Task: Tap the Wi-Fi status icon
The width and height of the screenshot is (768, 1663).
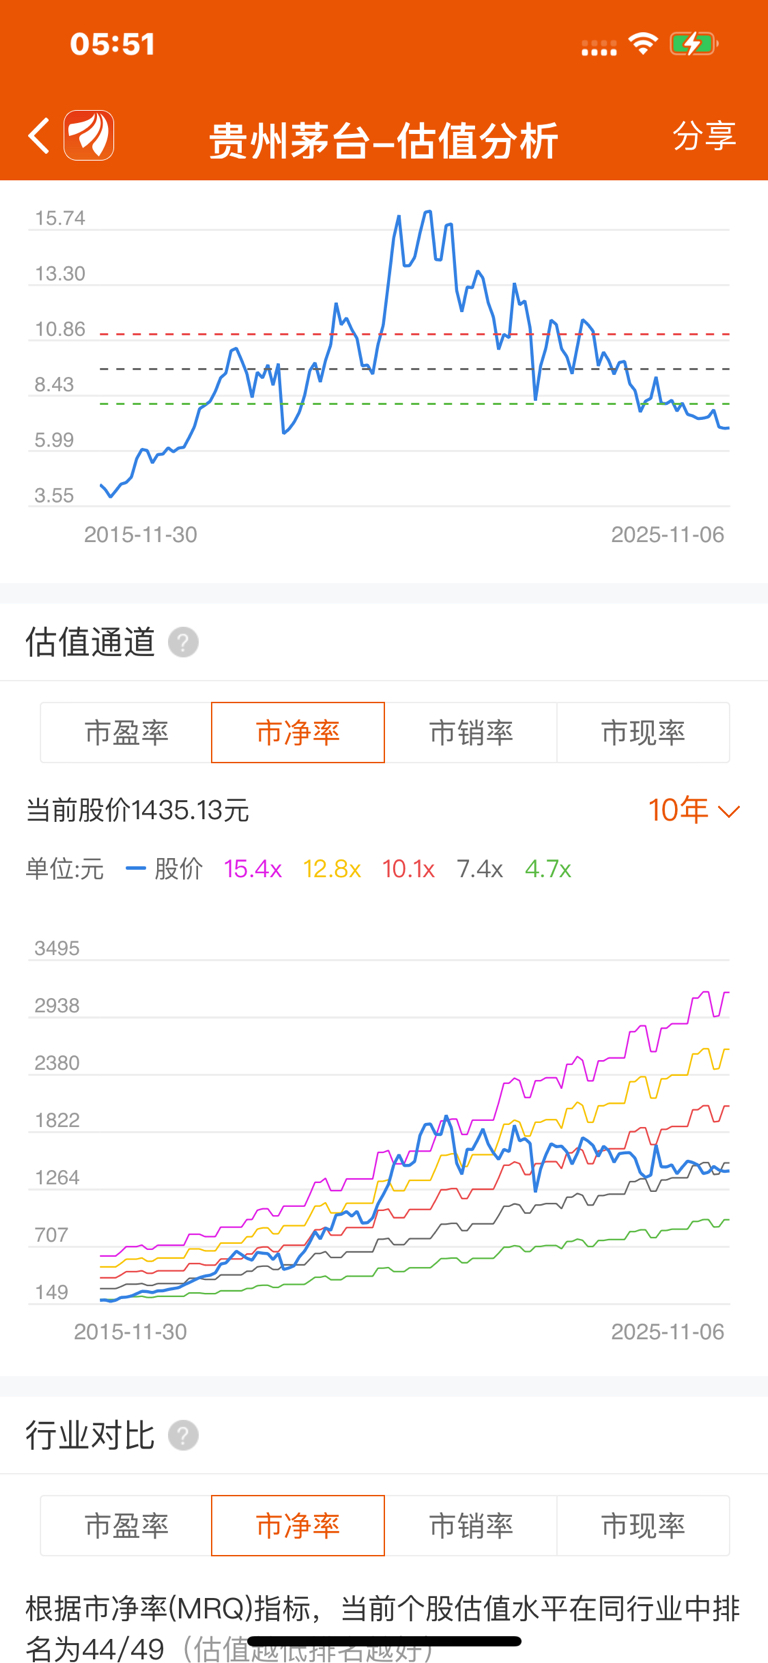Action: [x=643, y=44]
